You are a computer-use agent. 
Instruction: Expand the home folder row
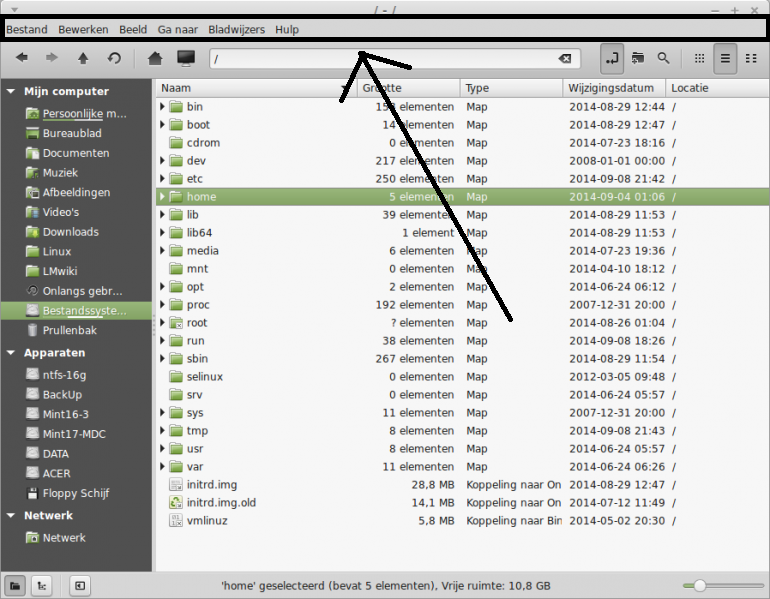162,197
